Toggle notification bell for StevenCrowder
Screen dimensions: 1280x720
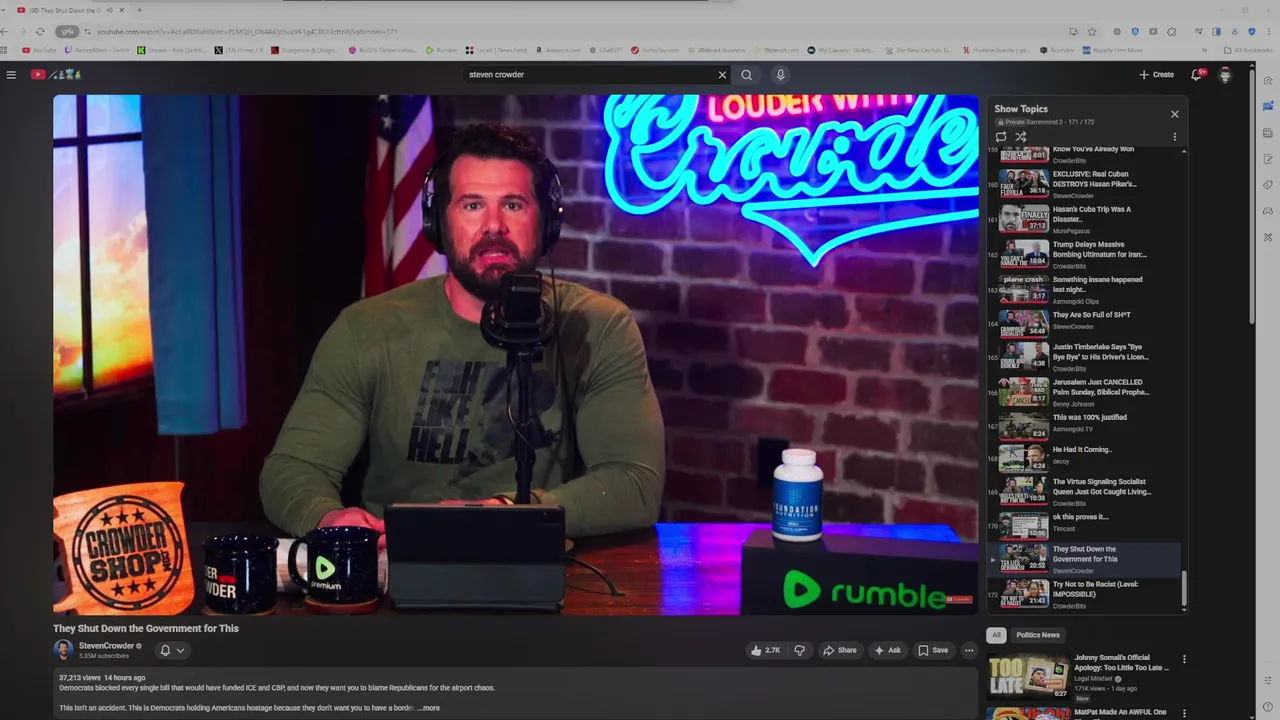click(x=166, y=650)
